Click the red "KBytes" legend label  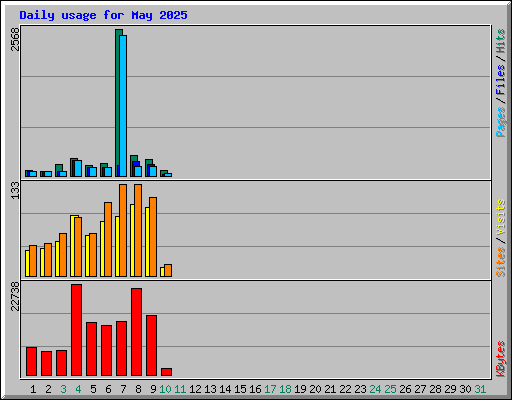point(501,359)
